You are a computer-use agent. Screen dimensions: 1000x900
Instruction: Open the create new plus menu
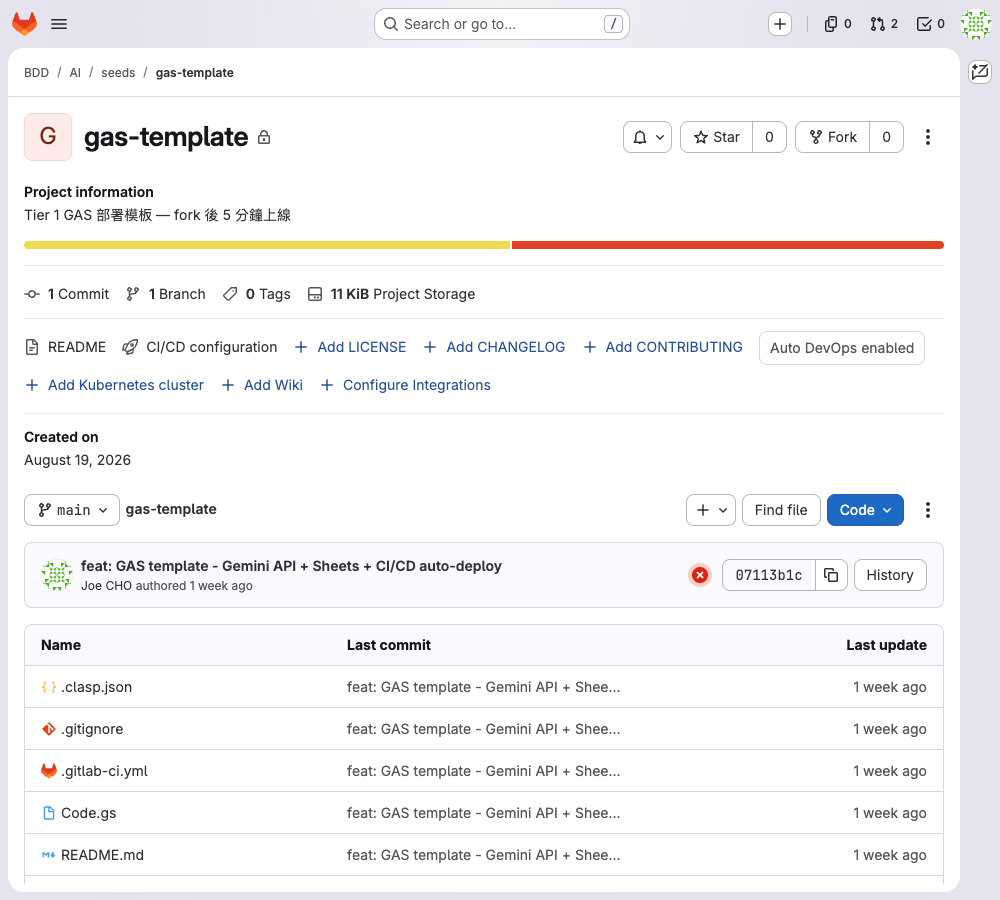(x=779, y=24)
